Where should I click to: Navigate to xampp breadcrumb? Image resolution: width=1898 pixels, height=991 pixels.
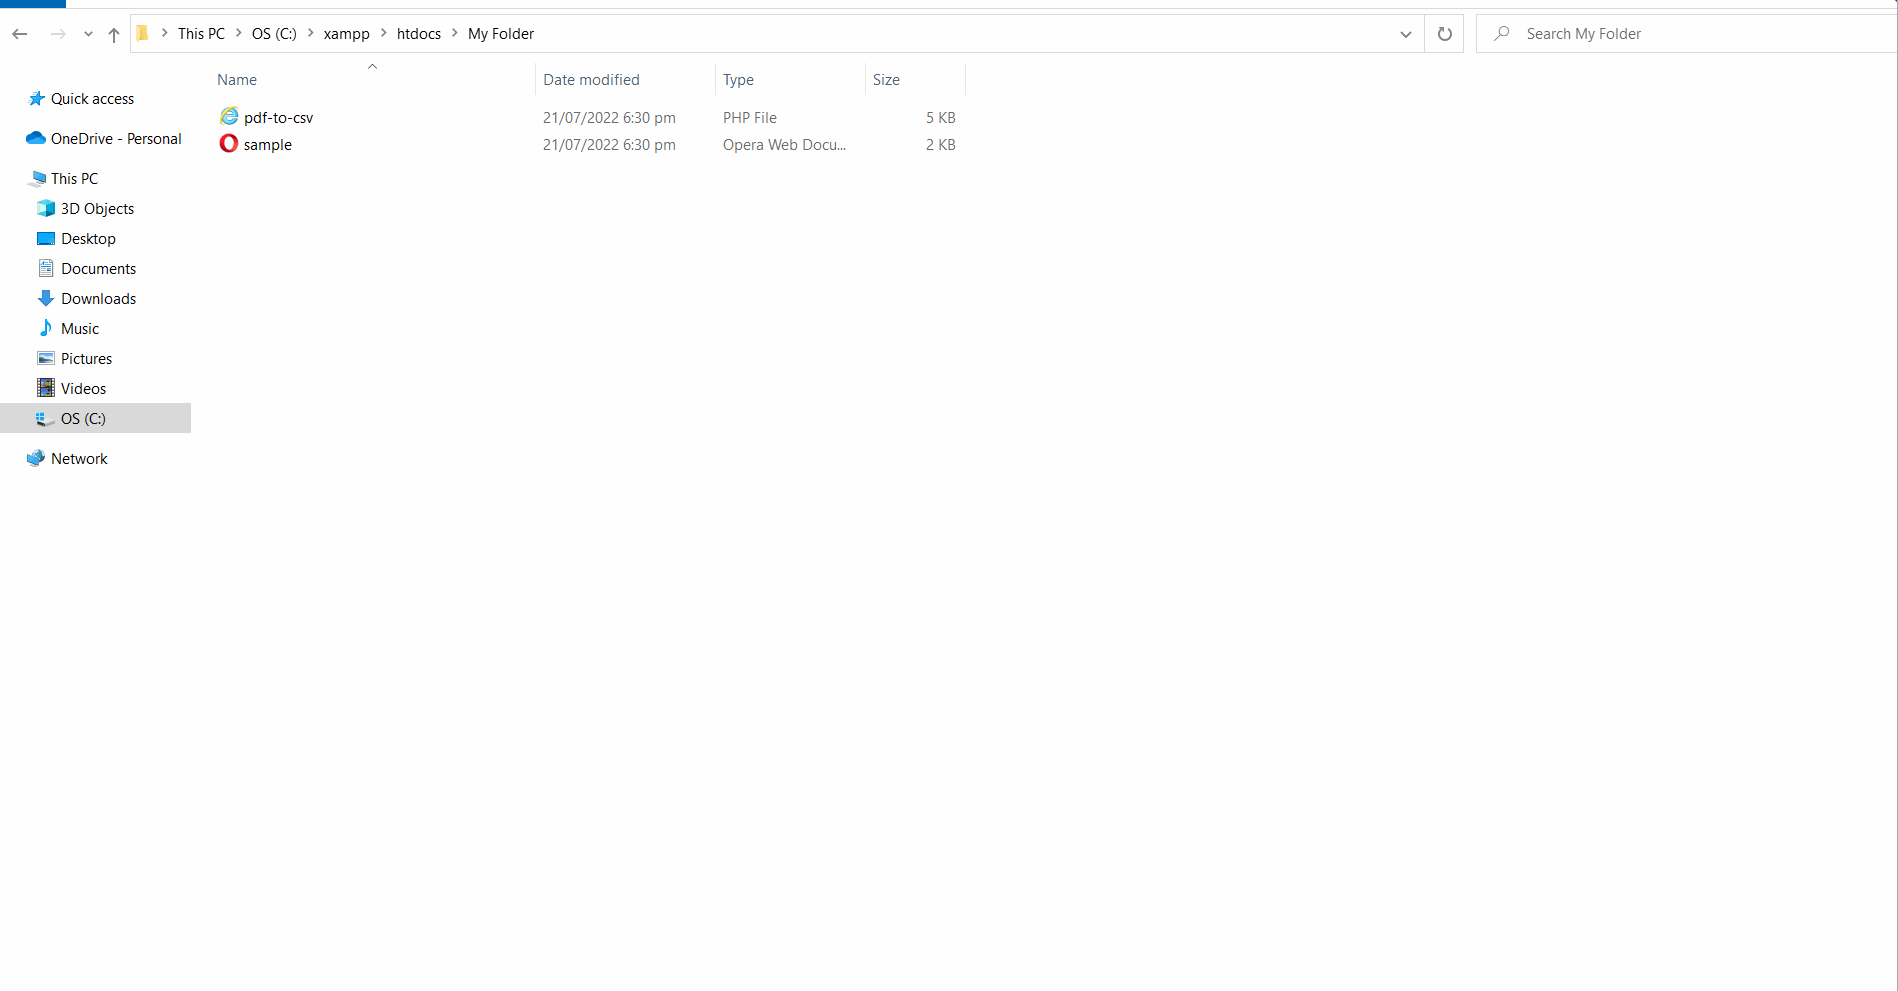(346, 34)
